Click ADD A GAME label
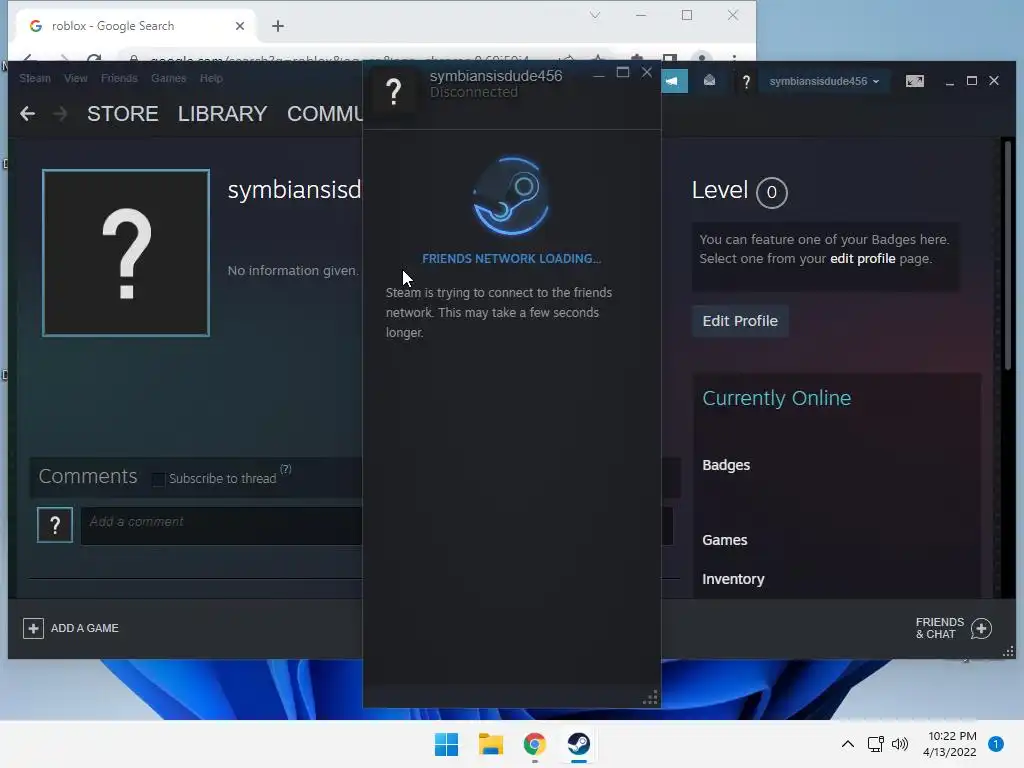The image size is (1024, 768). pos(85,628)
